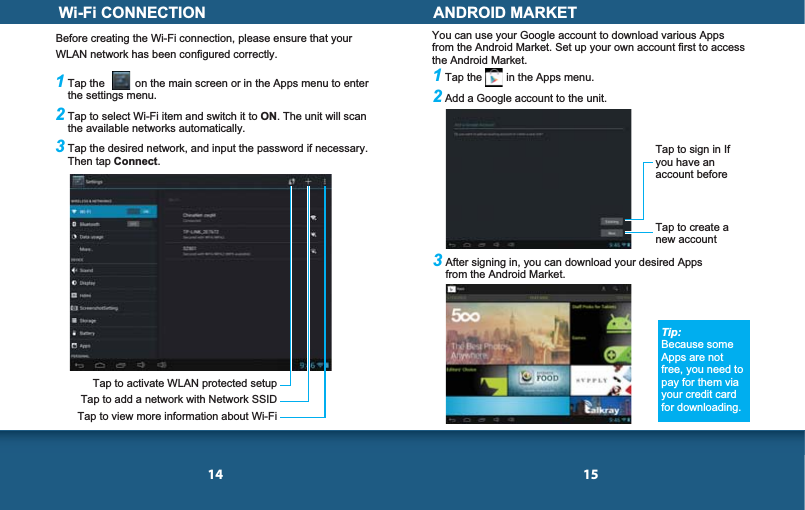The width and height of the screenshot is (805, 510).
Task: Tap the overflow menu in the Market top bar
Action: click(x=627, y=289)
